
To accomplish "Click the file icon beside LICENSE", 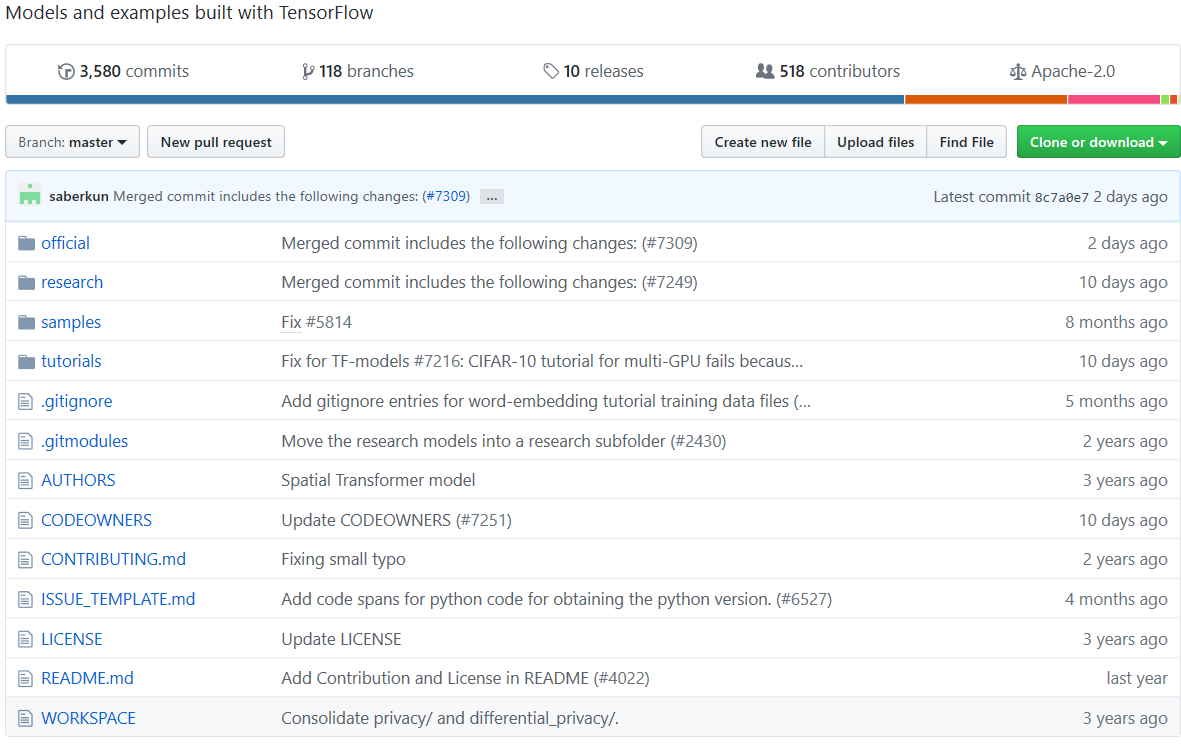I will 26,639.
